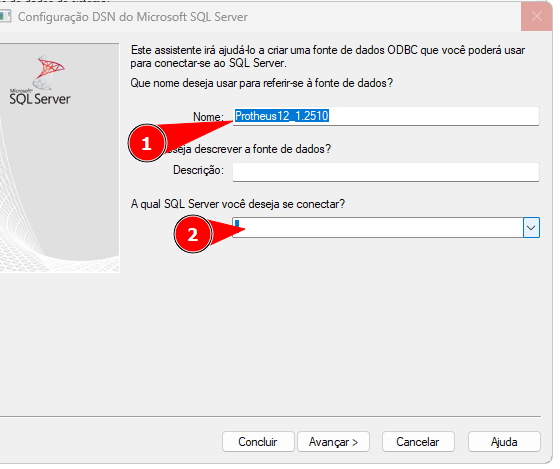Click the Cancelar button
The width and height of the screenshot is (560, 469).
click(x=418, y=442)
